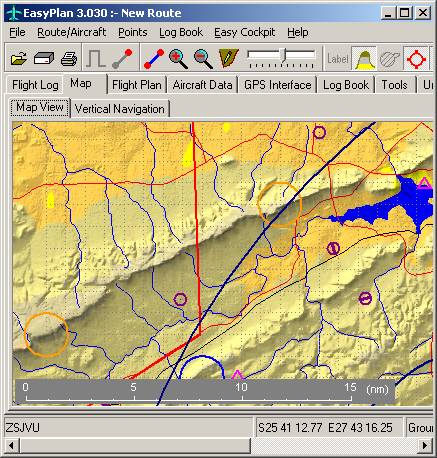Click the zoom out magnifier icon
437x458 pixels.
(203, 59)
